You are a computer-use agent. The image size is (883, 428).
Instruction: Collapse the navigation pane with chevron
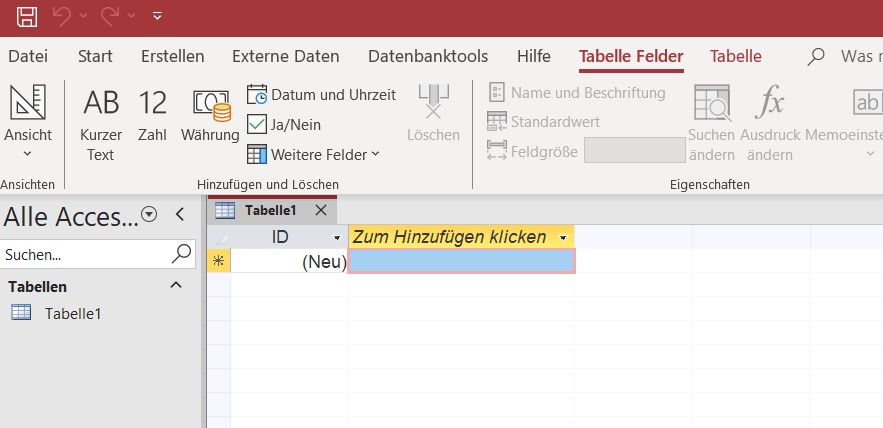coord(180,215)
